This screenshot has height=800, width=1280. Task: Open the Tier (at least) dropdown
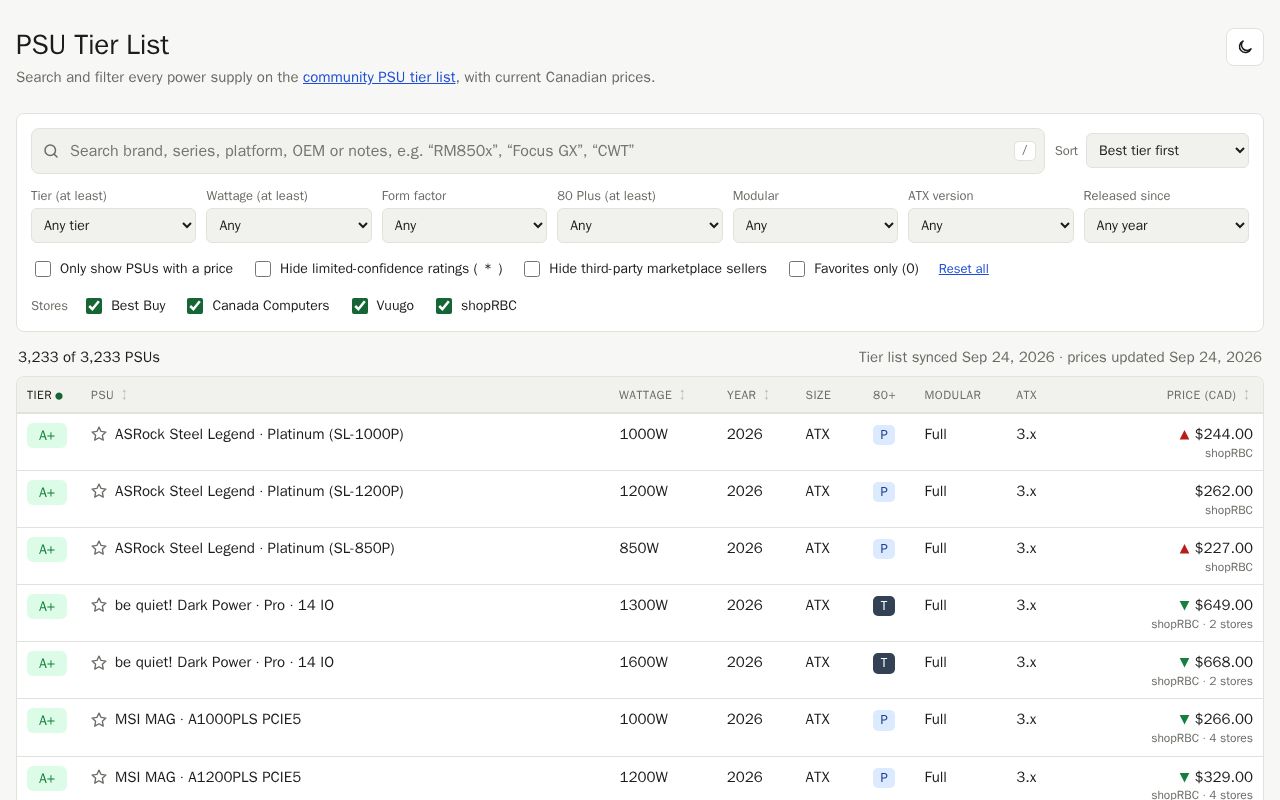pyautogui.click(x=113, y=225)
